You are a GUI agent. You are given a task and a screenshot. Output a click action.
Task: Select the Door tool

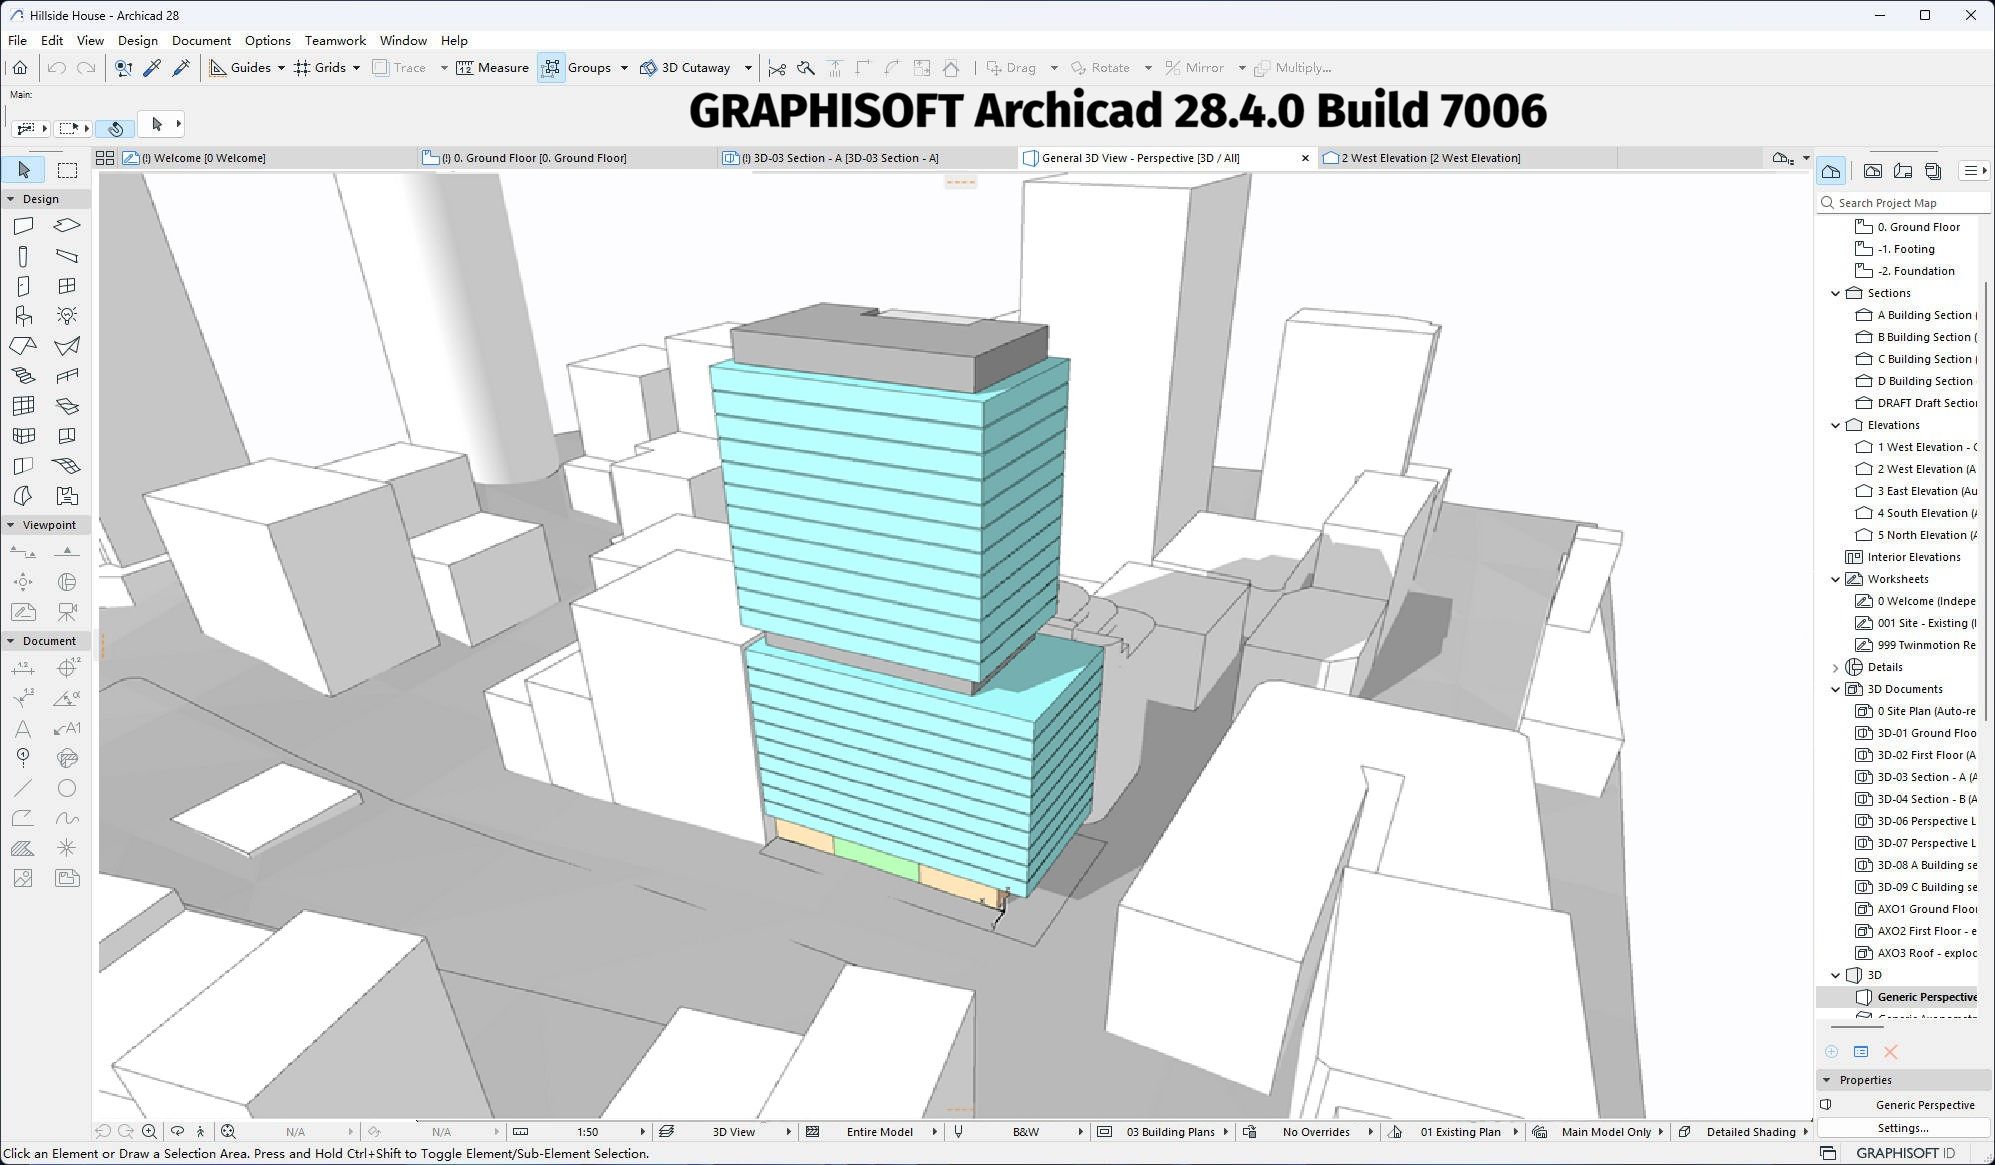[23, 286]
